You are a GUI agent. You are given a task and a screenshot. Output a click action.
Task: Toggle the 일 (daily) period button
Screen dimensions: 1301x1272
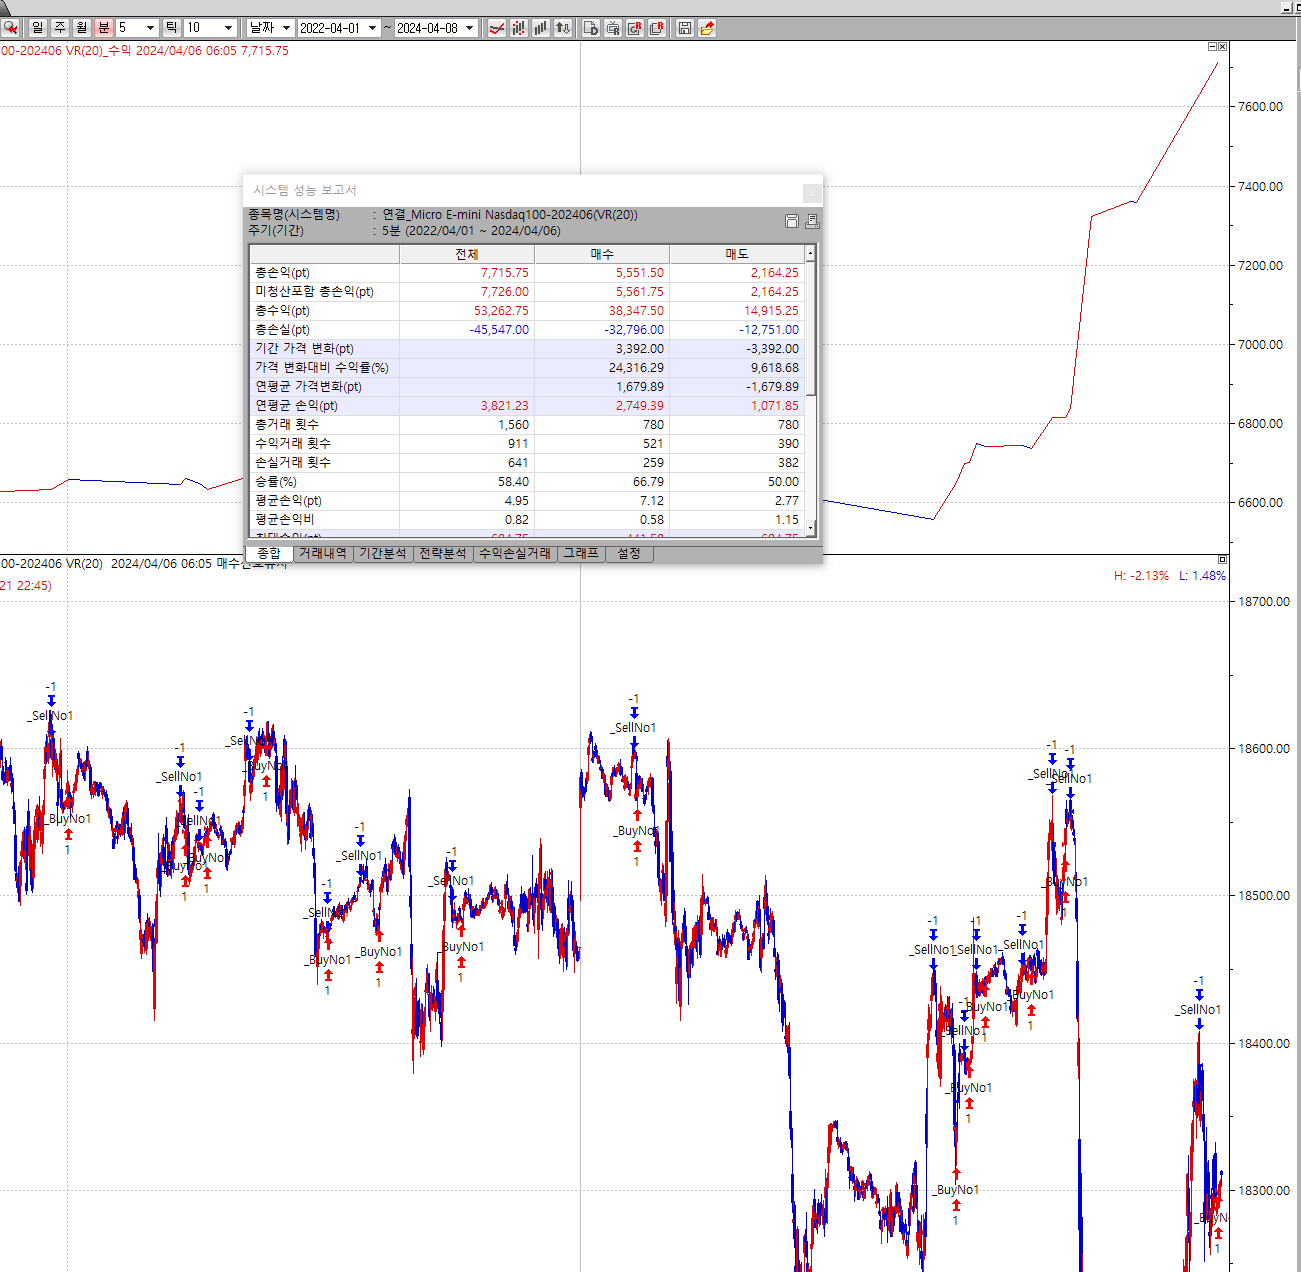coord(38,28)
